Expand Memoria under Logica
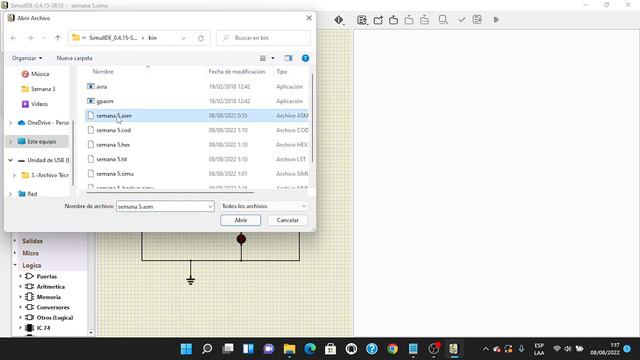This screenshot has width=640, height=360. pyautogui.click(x=20, y=297)
